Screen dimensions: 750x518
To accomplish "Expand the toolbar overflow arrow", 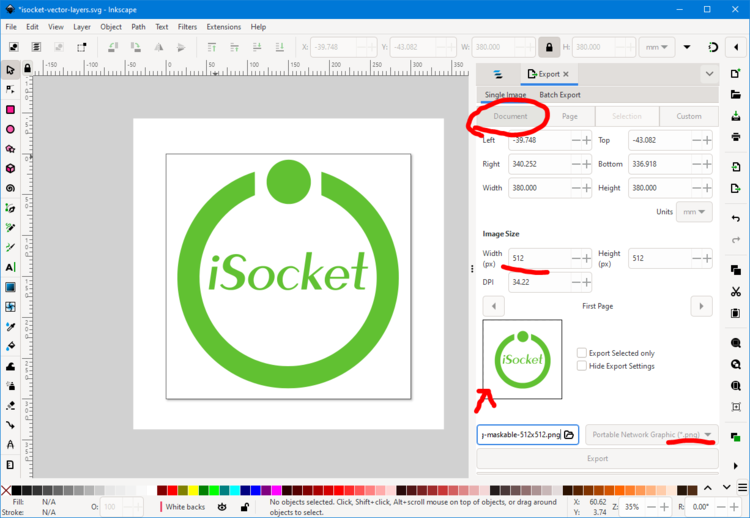I will coord(687,47).
